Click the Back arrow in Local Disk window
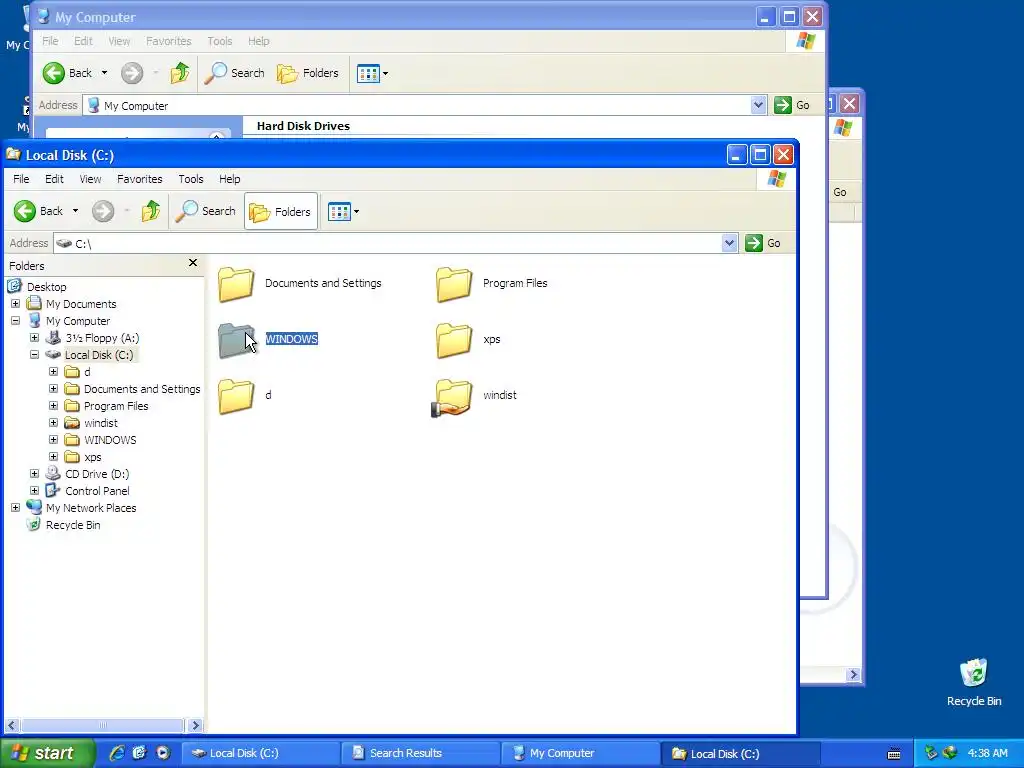 [25, 211]
